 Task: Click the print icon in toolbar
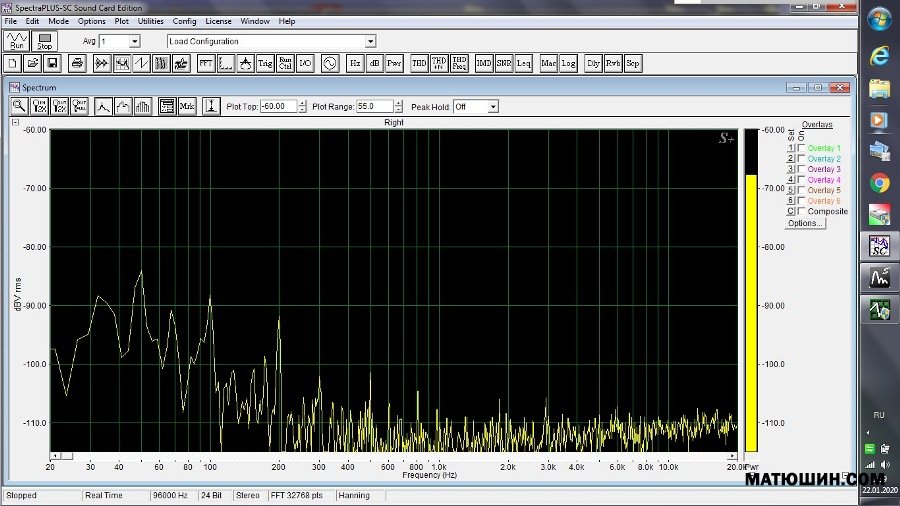(x=77, y=63)
